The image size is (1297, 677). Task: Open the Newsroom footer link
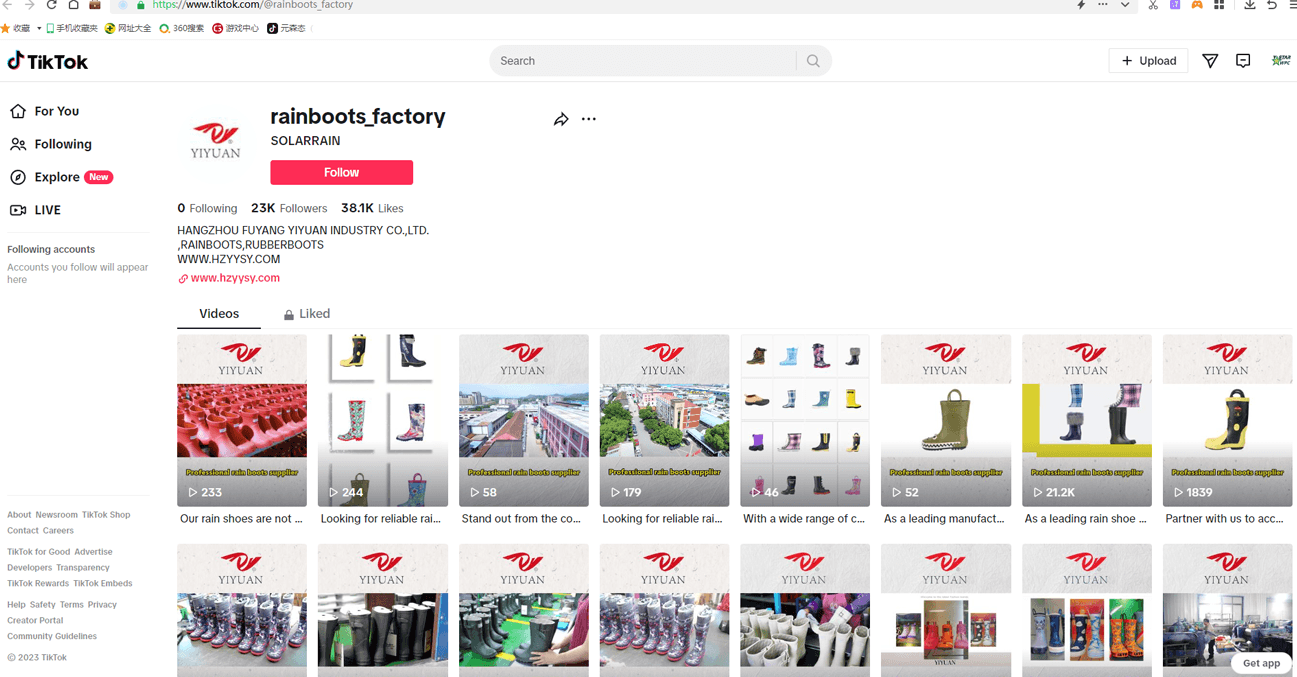pyautogui.click(x=56, y=515)
